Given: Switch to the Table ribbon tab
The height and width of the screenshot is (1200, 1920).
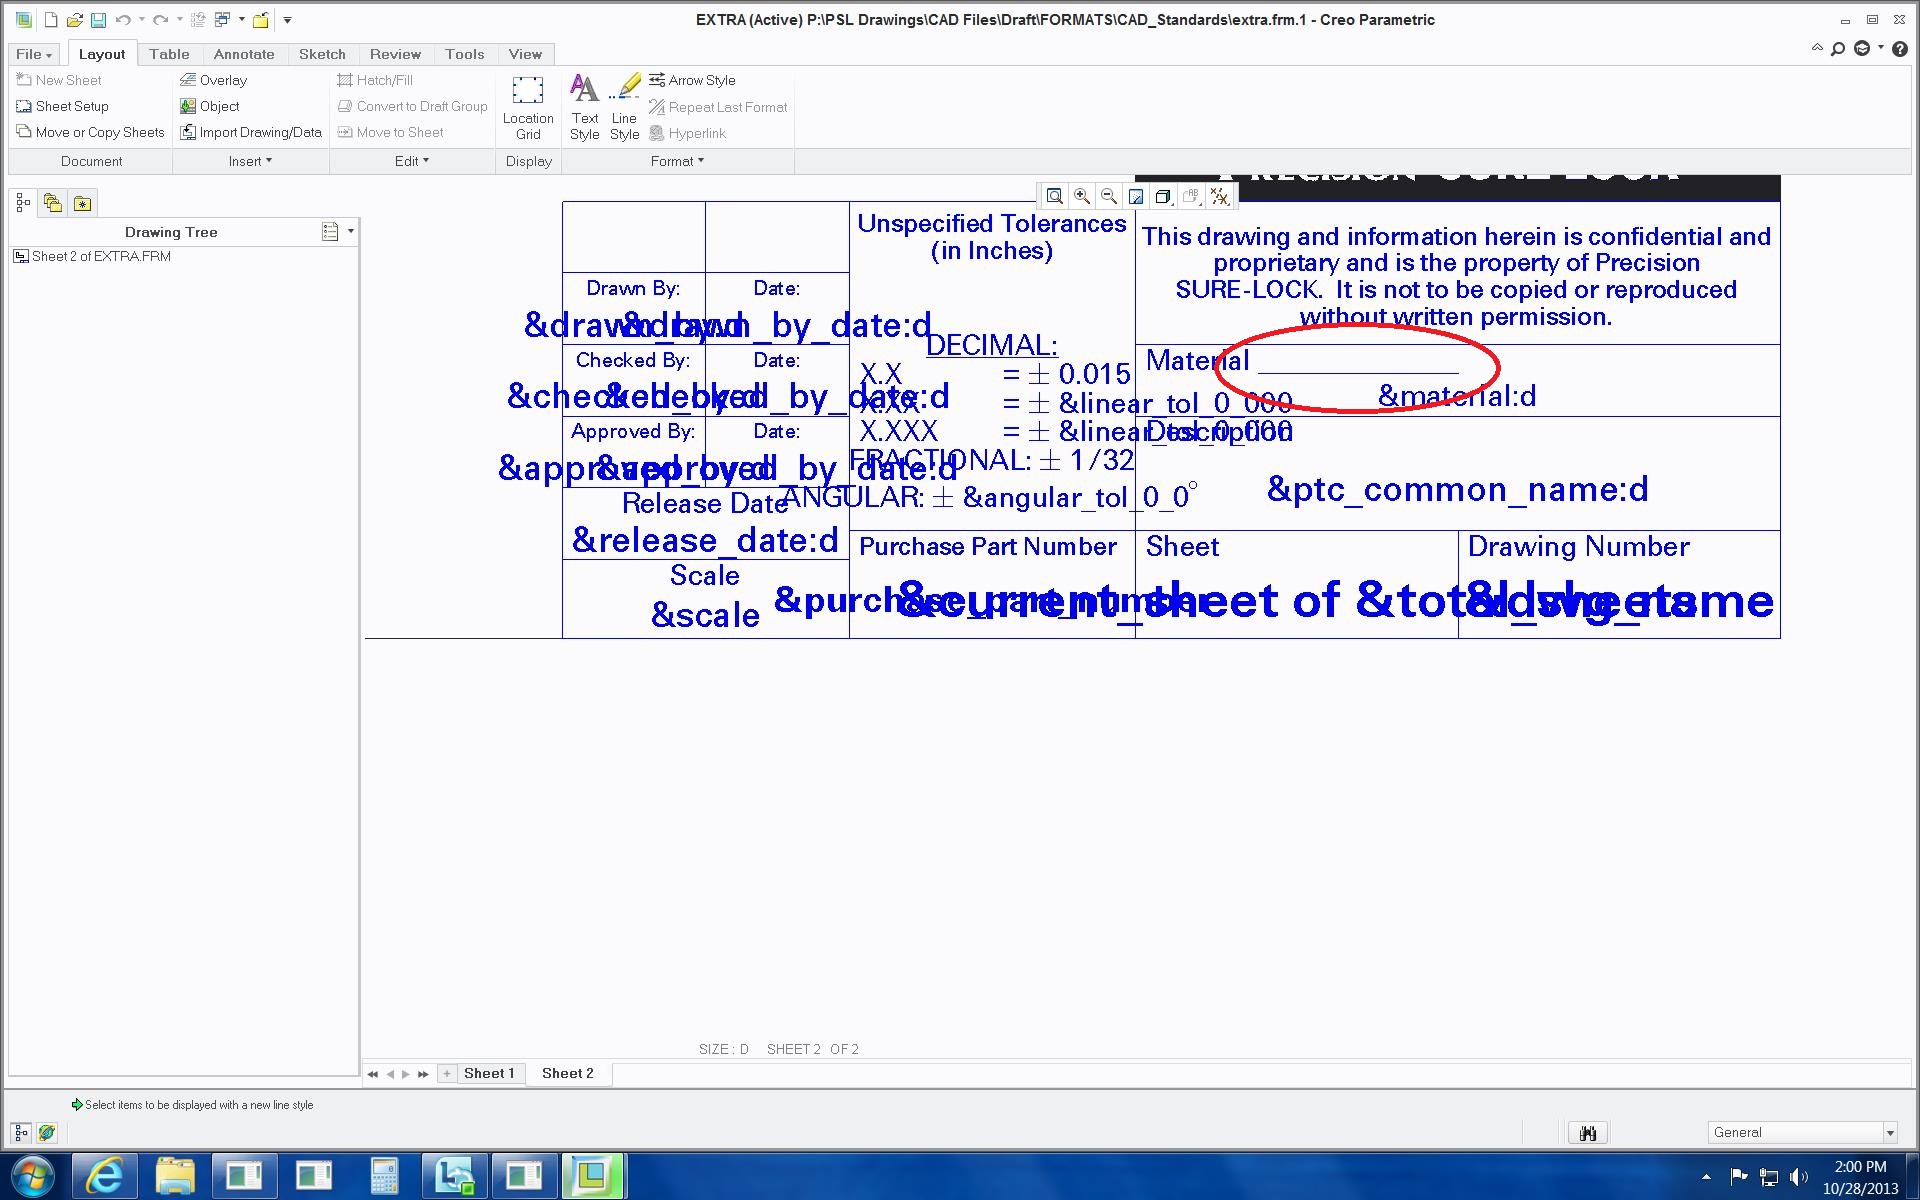Looking at the screenshot, I should (x=169, y=54).
